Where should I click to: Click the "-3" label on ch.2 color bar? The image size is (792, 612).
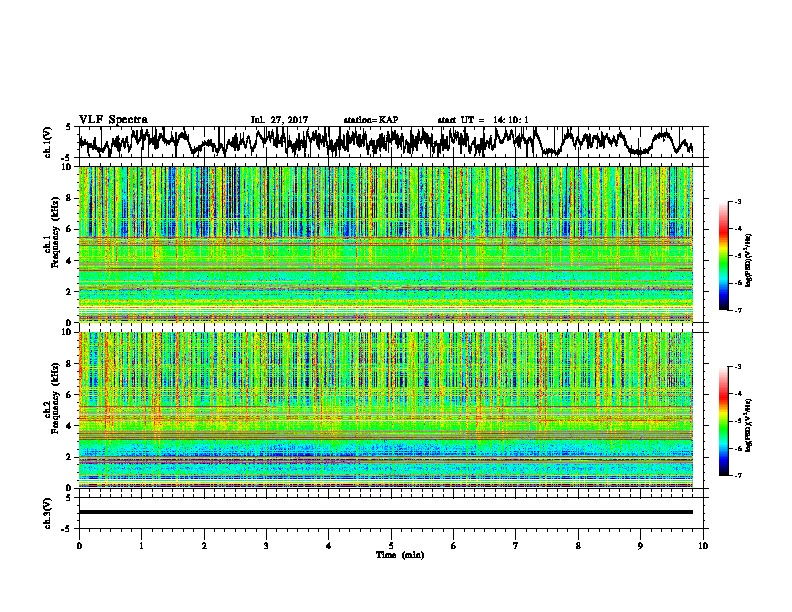pos(738,367)
